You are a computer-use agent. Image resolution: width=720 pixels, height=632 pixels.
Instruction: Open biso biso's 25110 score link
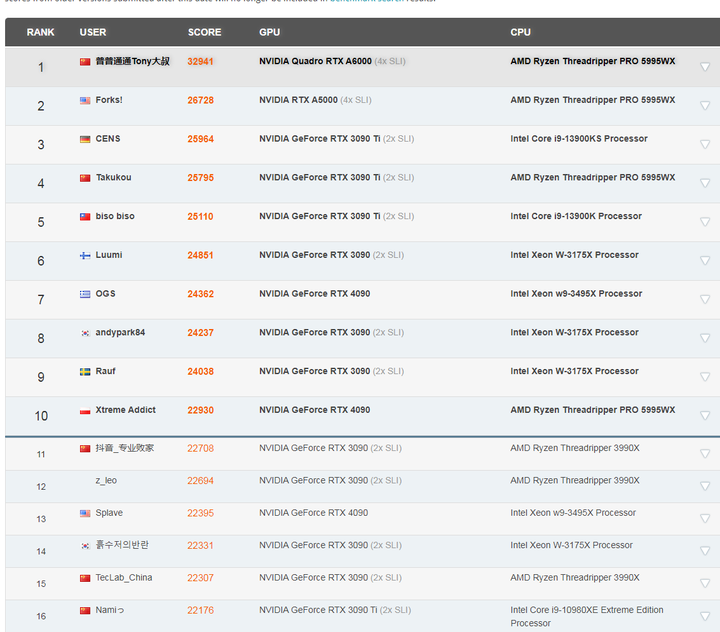[200, 217]
